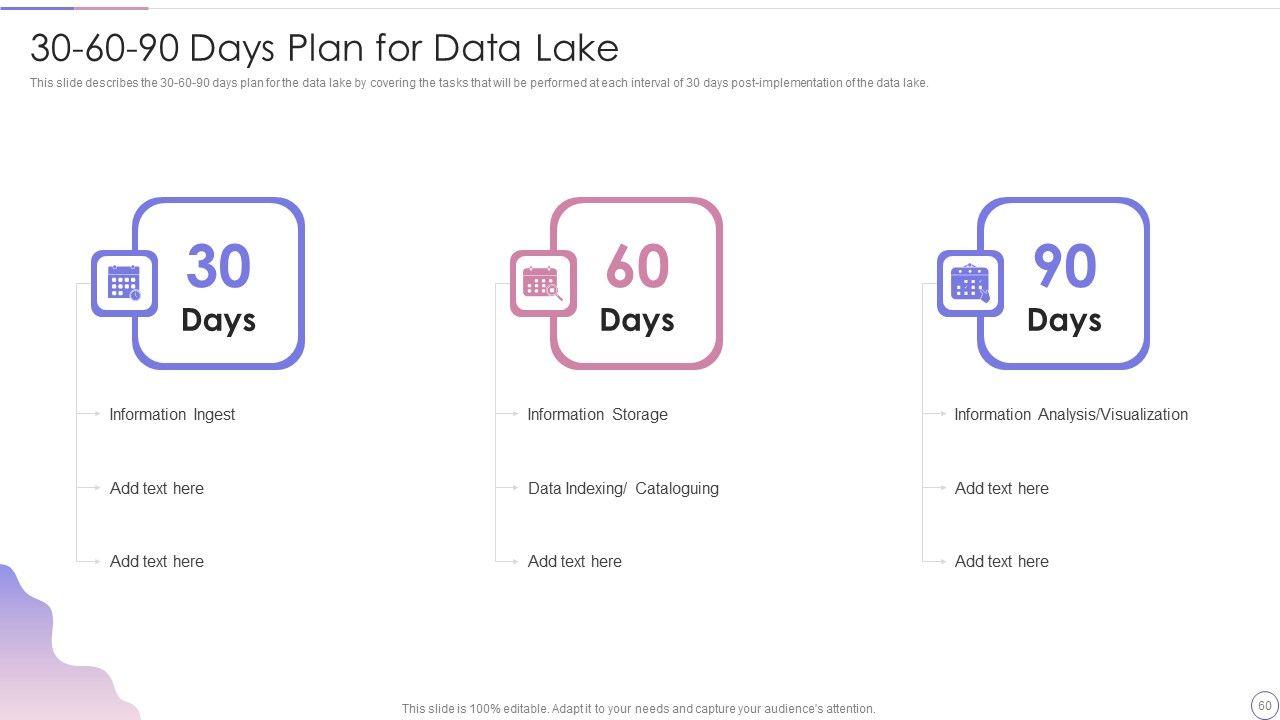The width and height of the screenshot is (1280, 720).
Task: Select the large purple "30" number
Action: coord(218,267)
